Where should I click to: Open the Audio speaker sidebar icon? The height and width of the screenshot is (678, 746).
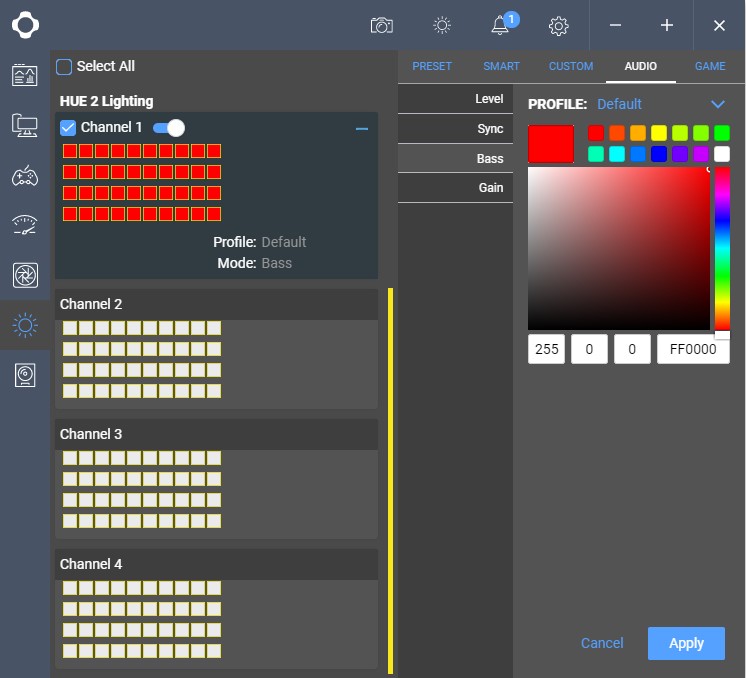pyautogui.click(x=25, y=375)
